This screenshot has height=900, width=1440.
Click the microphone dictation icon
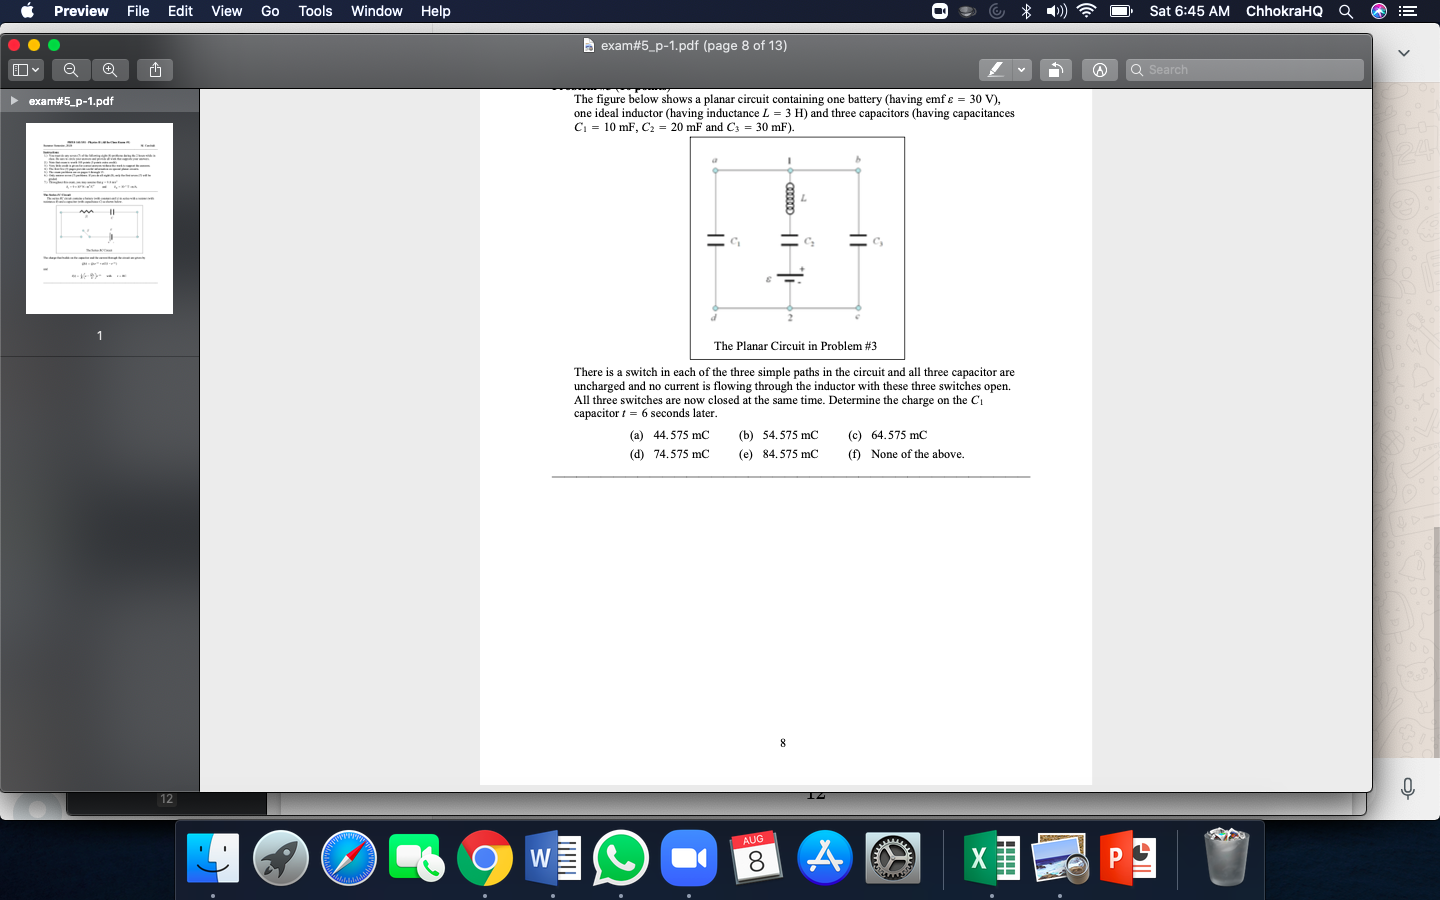coord(1407,789)
